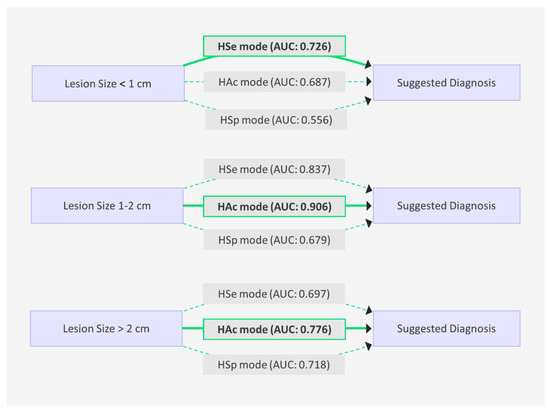The image size is (550, 412).
Task: Select the HSe mode (AUC: 0.697) label
Action: tap(274, 294)
